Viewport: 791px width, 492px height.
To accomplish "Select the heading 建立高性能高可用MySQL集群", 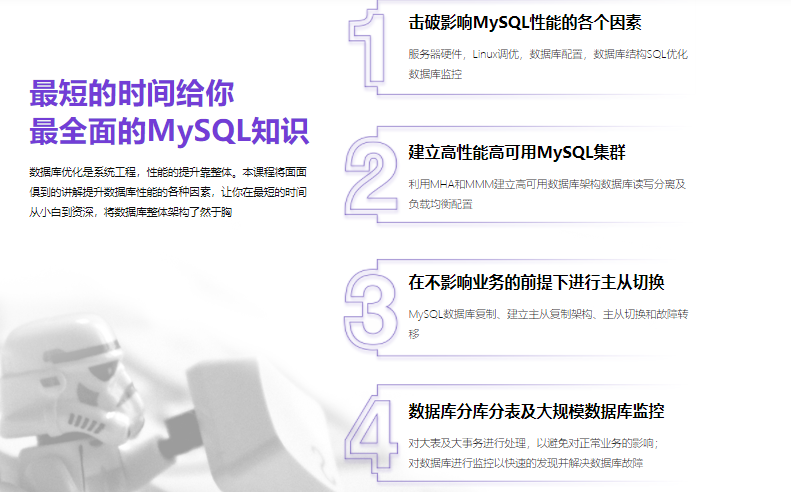I will 517,152.
